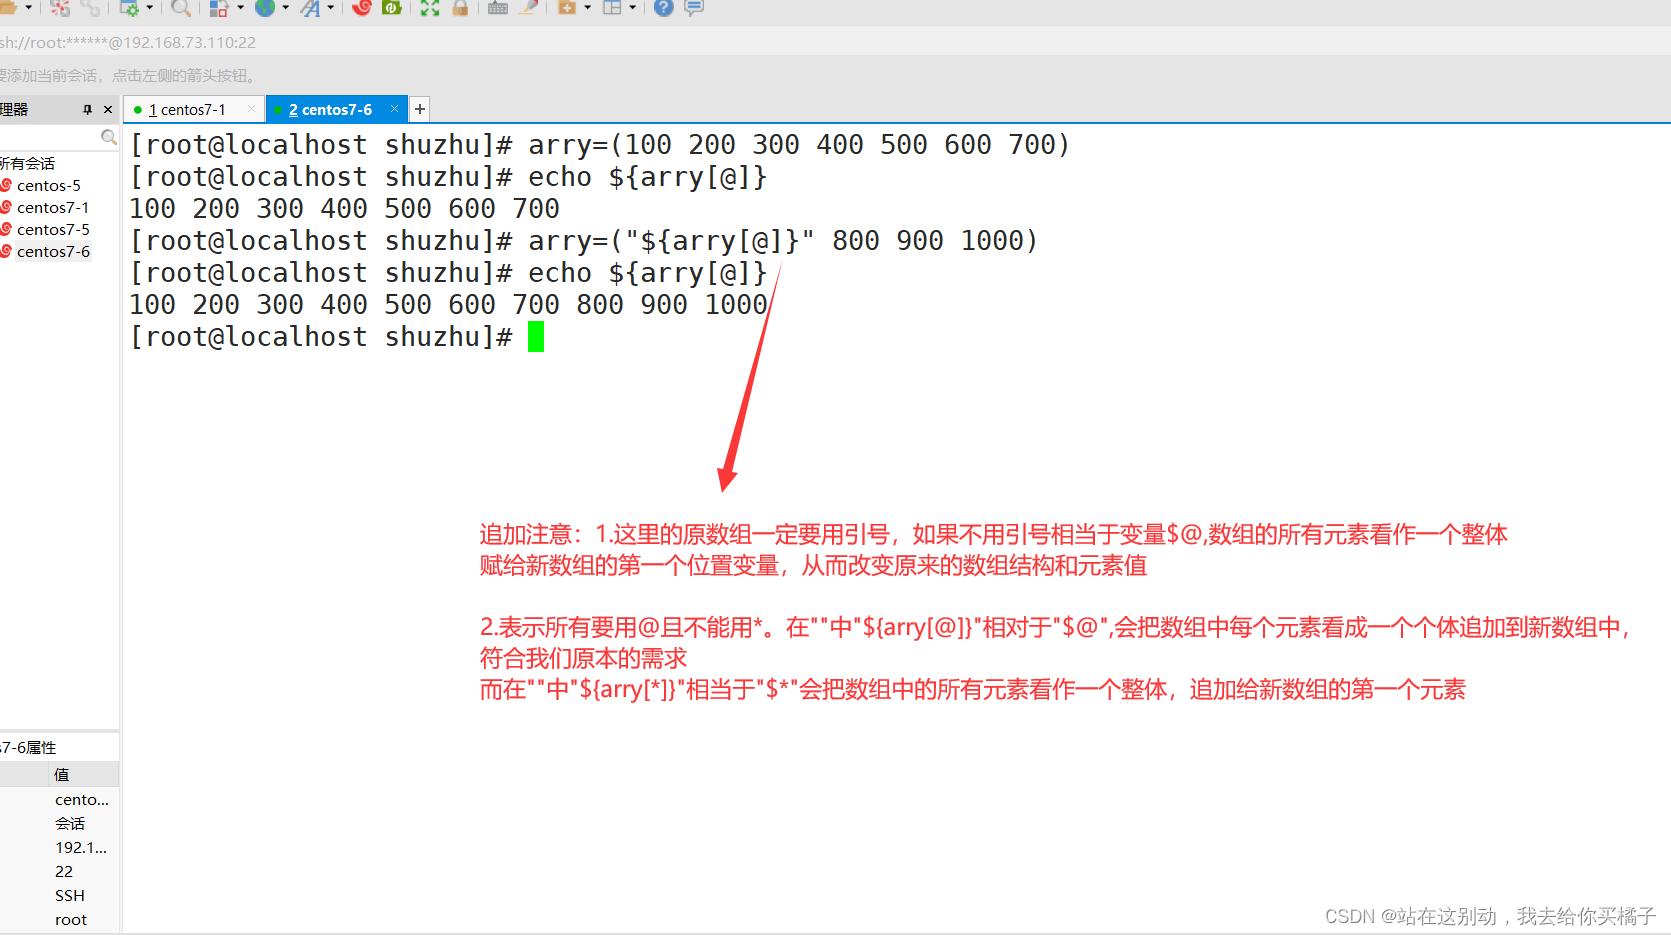Launch Xftp green transfer icon

pos(392,8)
